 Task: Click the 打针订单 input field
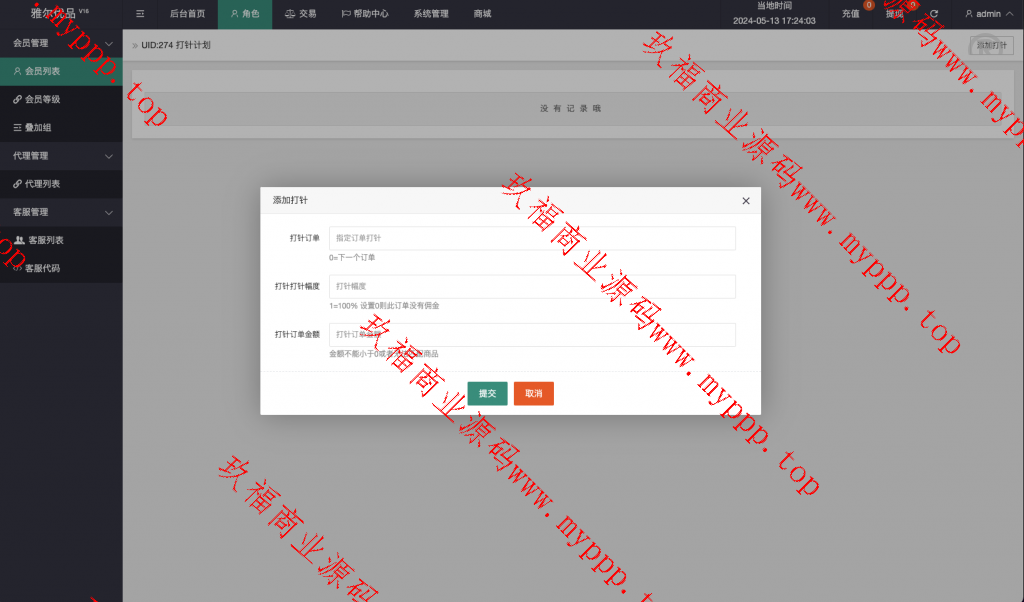tap(532, 238)
